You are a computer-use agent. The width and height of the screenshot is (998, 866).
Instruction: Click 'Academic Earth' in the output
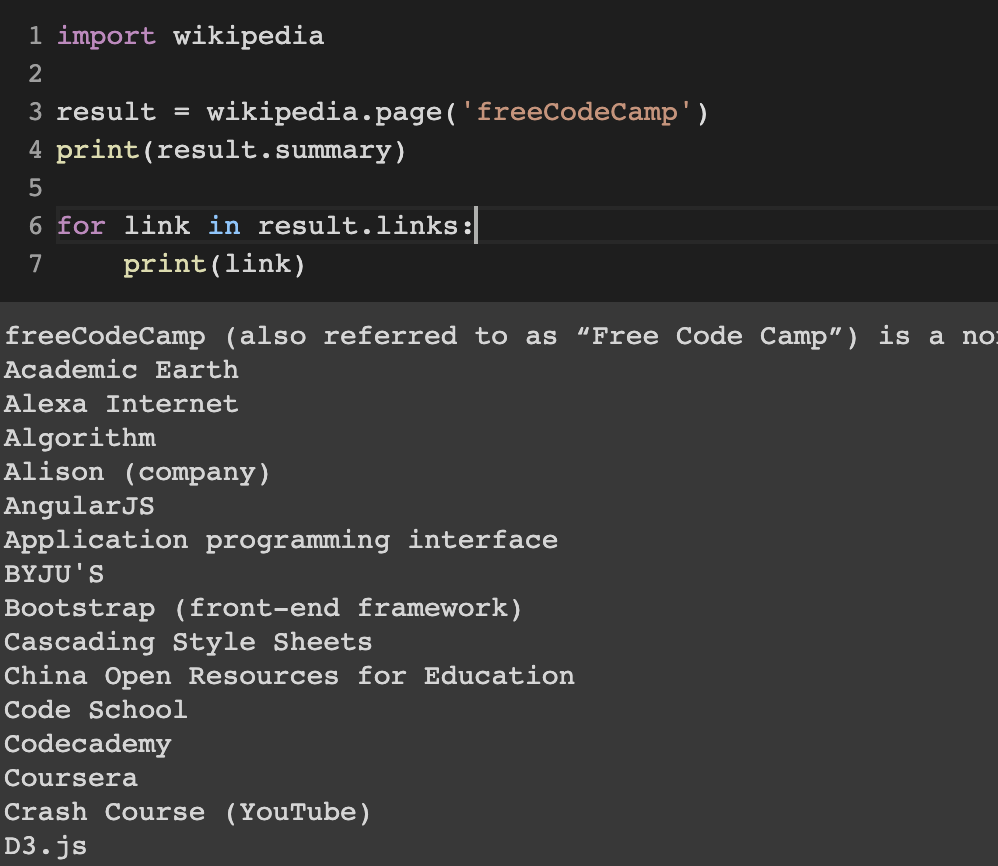click(x=122, y=370)
